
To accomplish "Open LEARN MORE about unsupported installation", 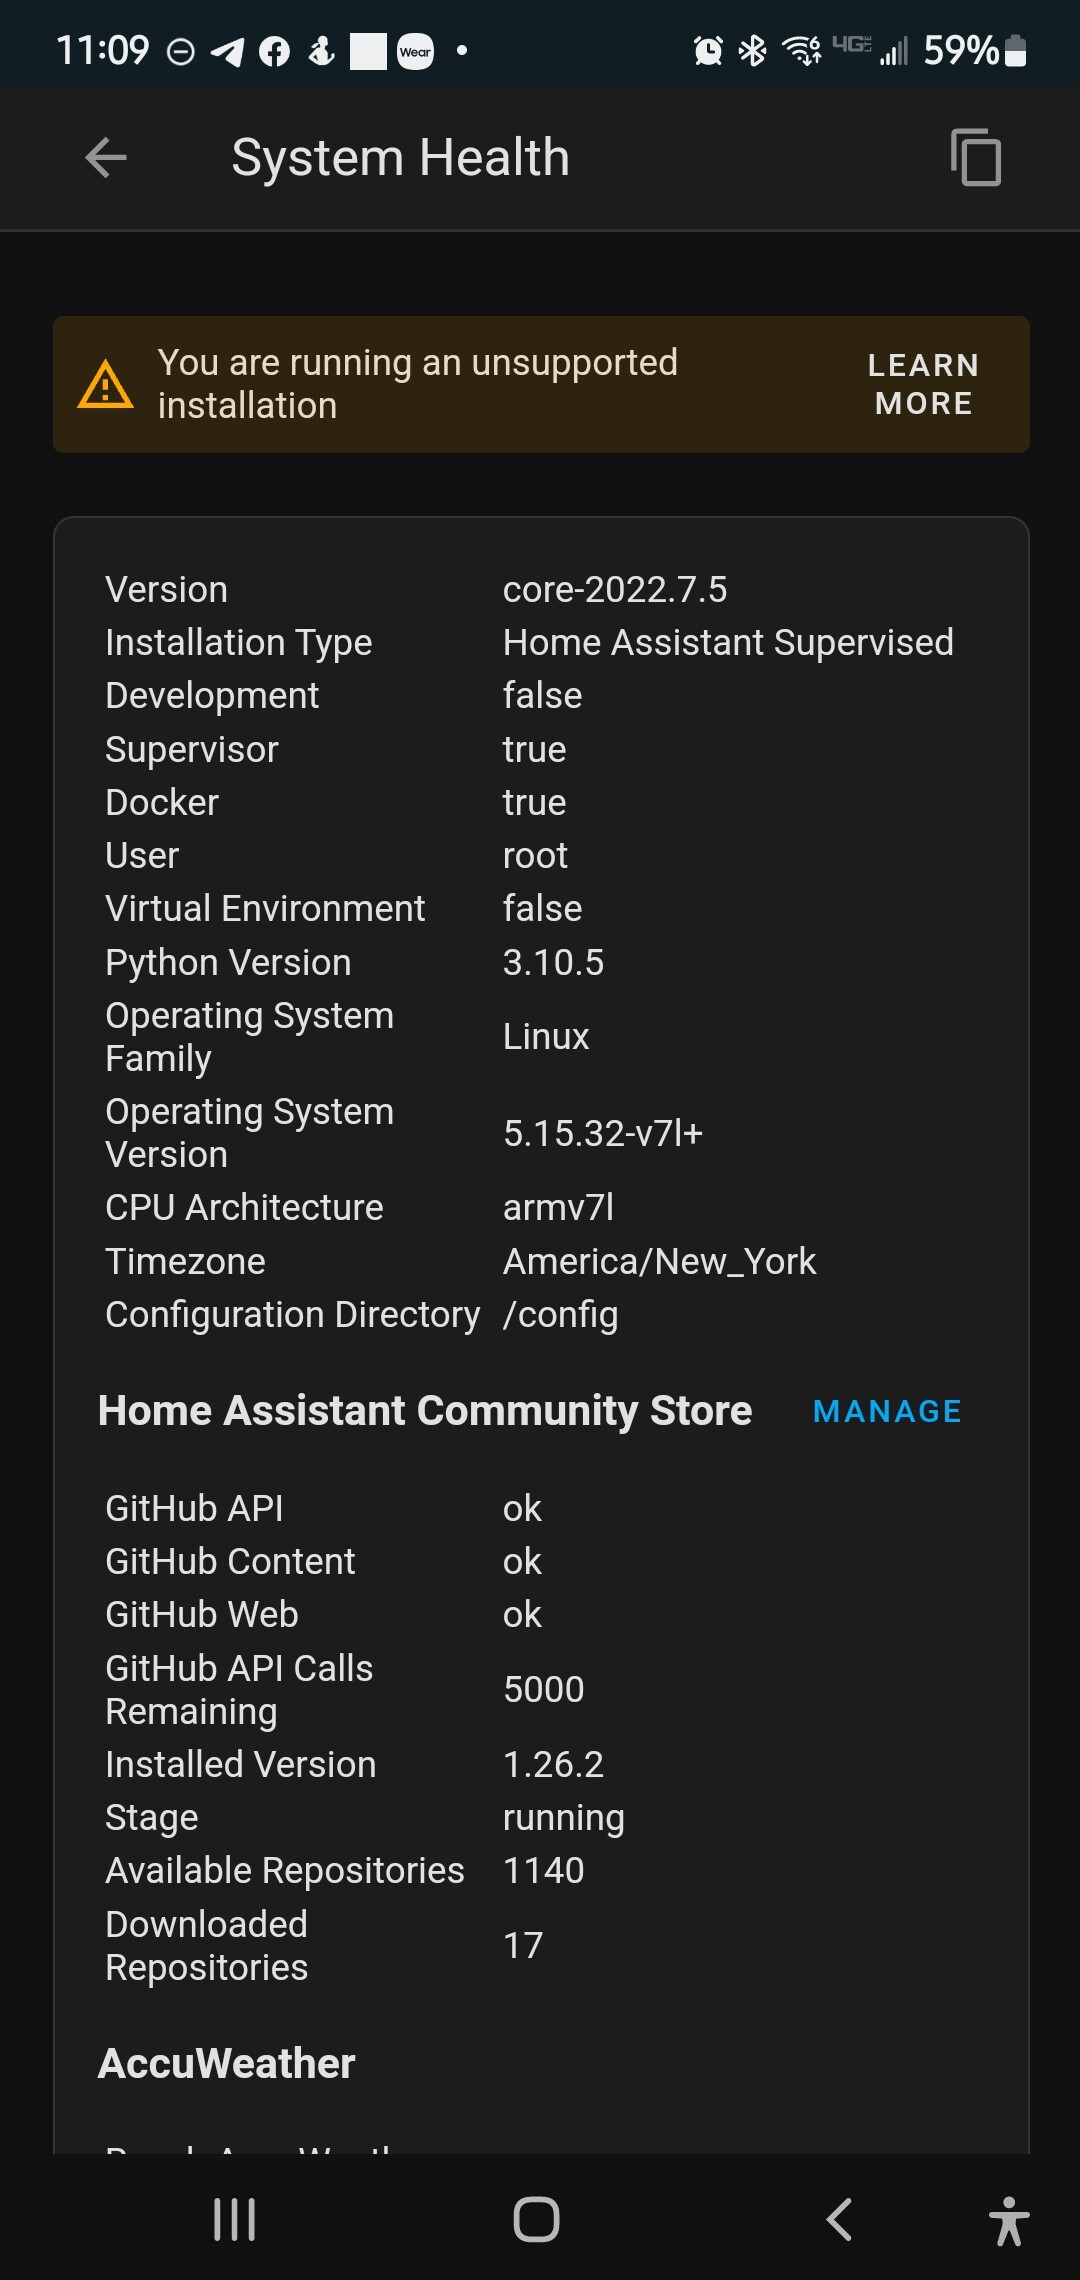I will coord(923,384).
